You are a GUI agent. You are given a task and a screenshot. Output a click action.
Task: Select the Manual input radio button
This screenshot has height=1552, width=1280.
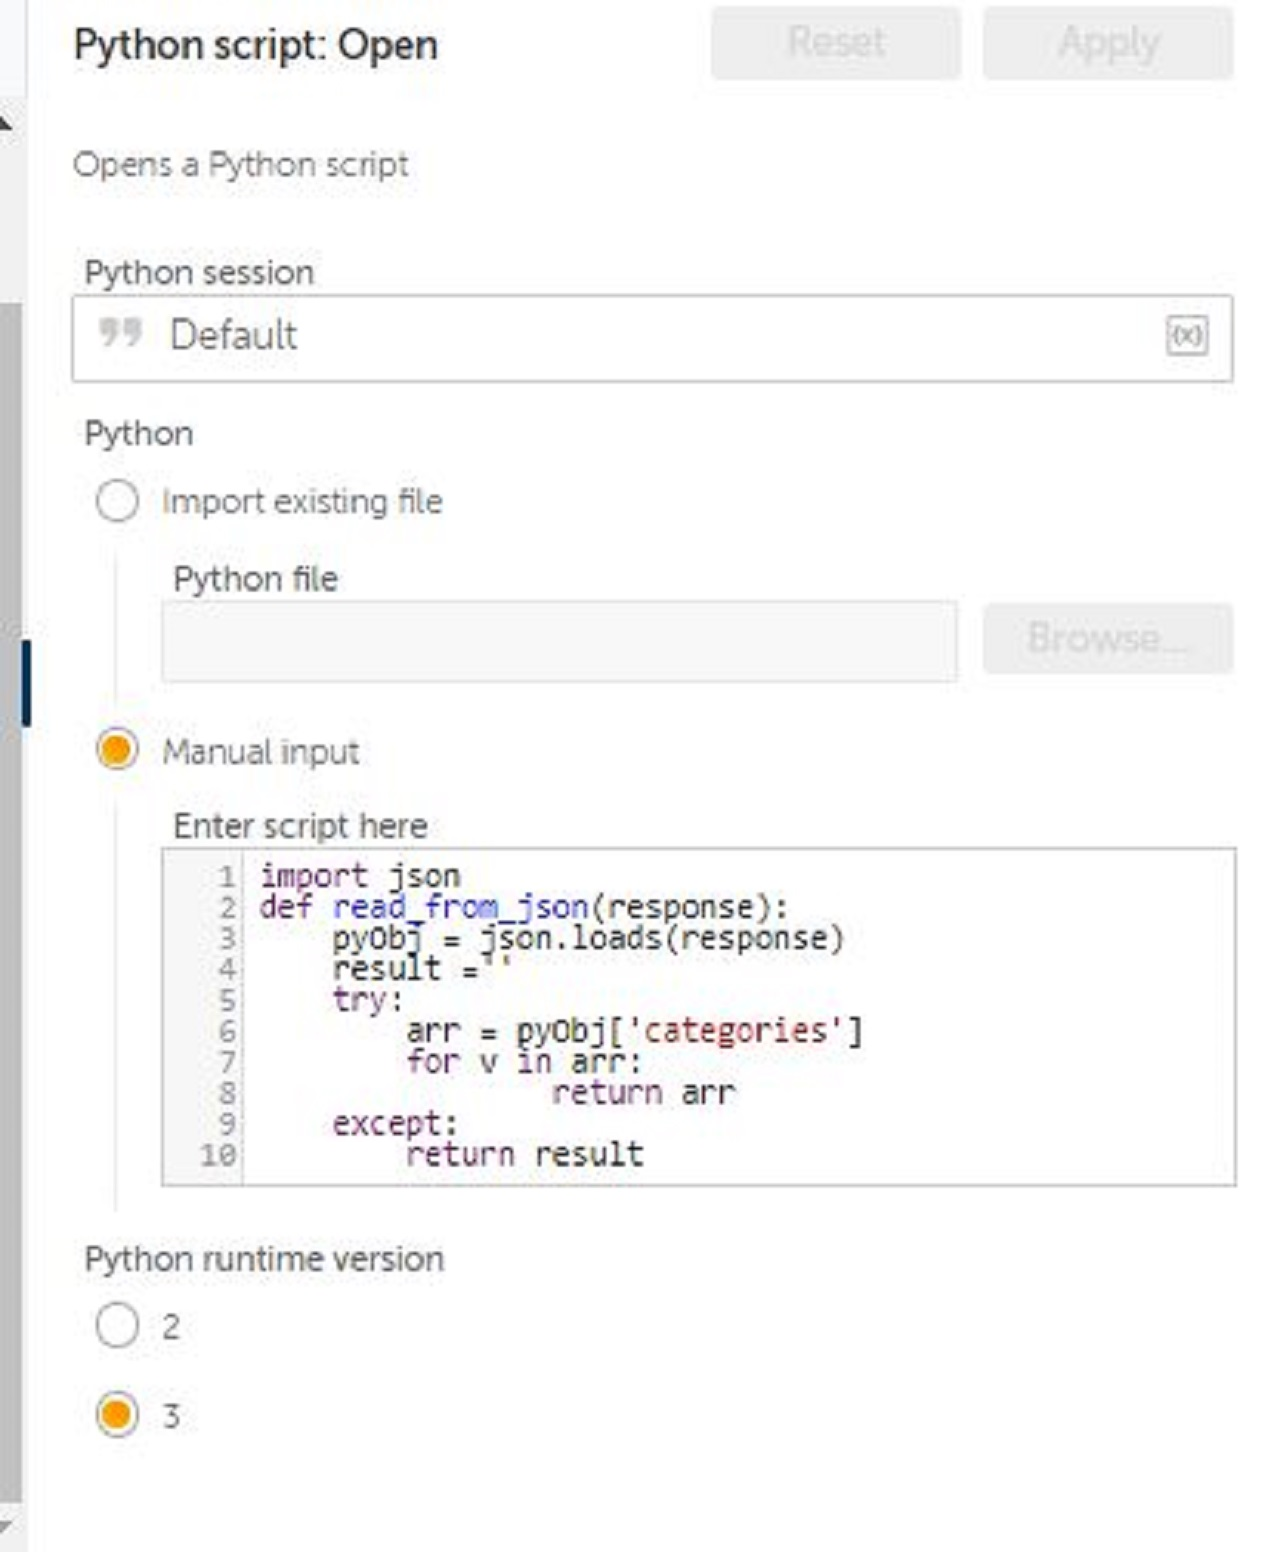[x=117, y=750]
